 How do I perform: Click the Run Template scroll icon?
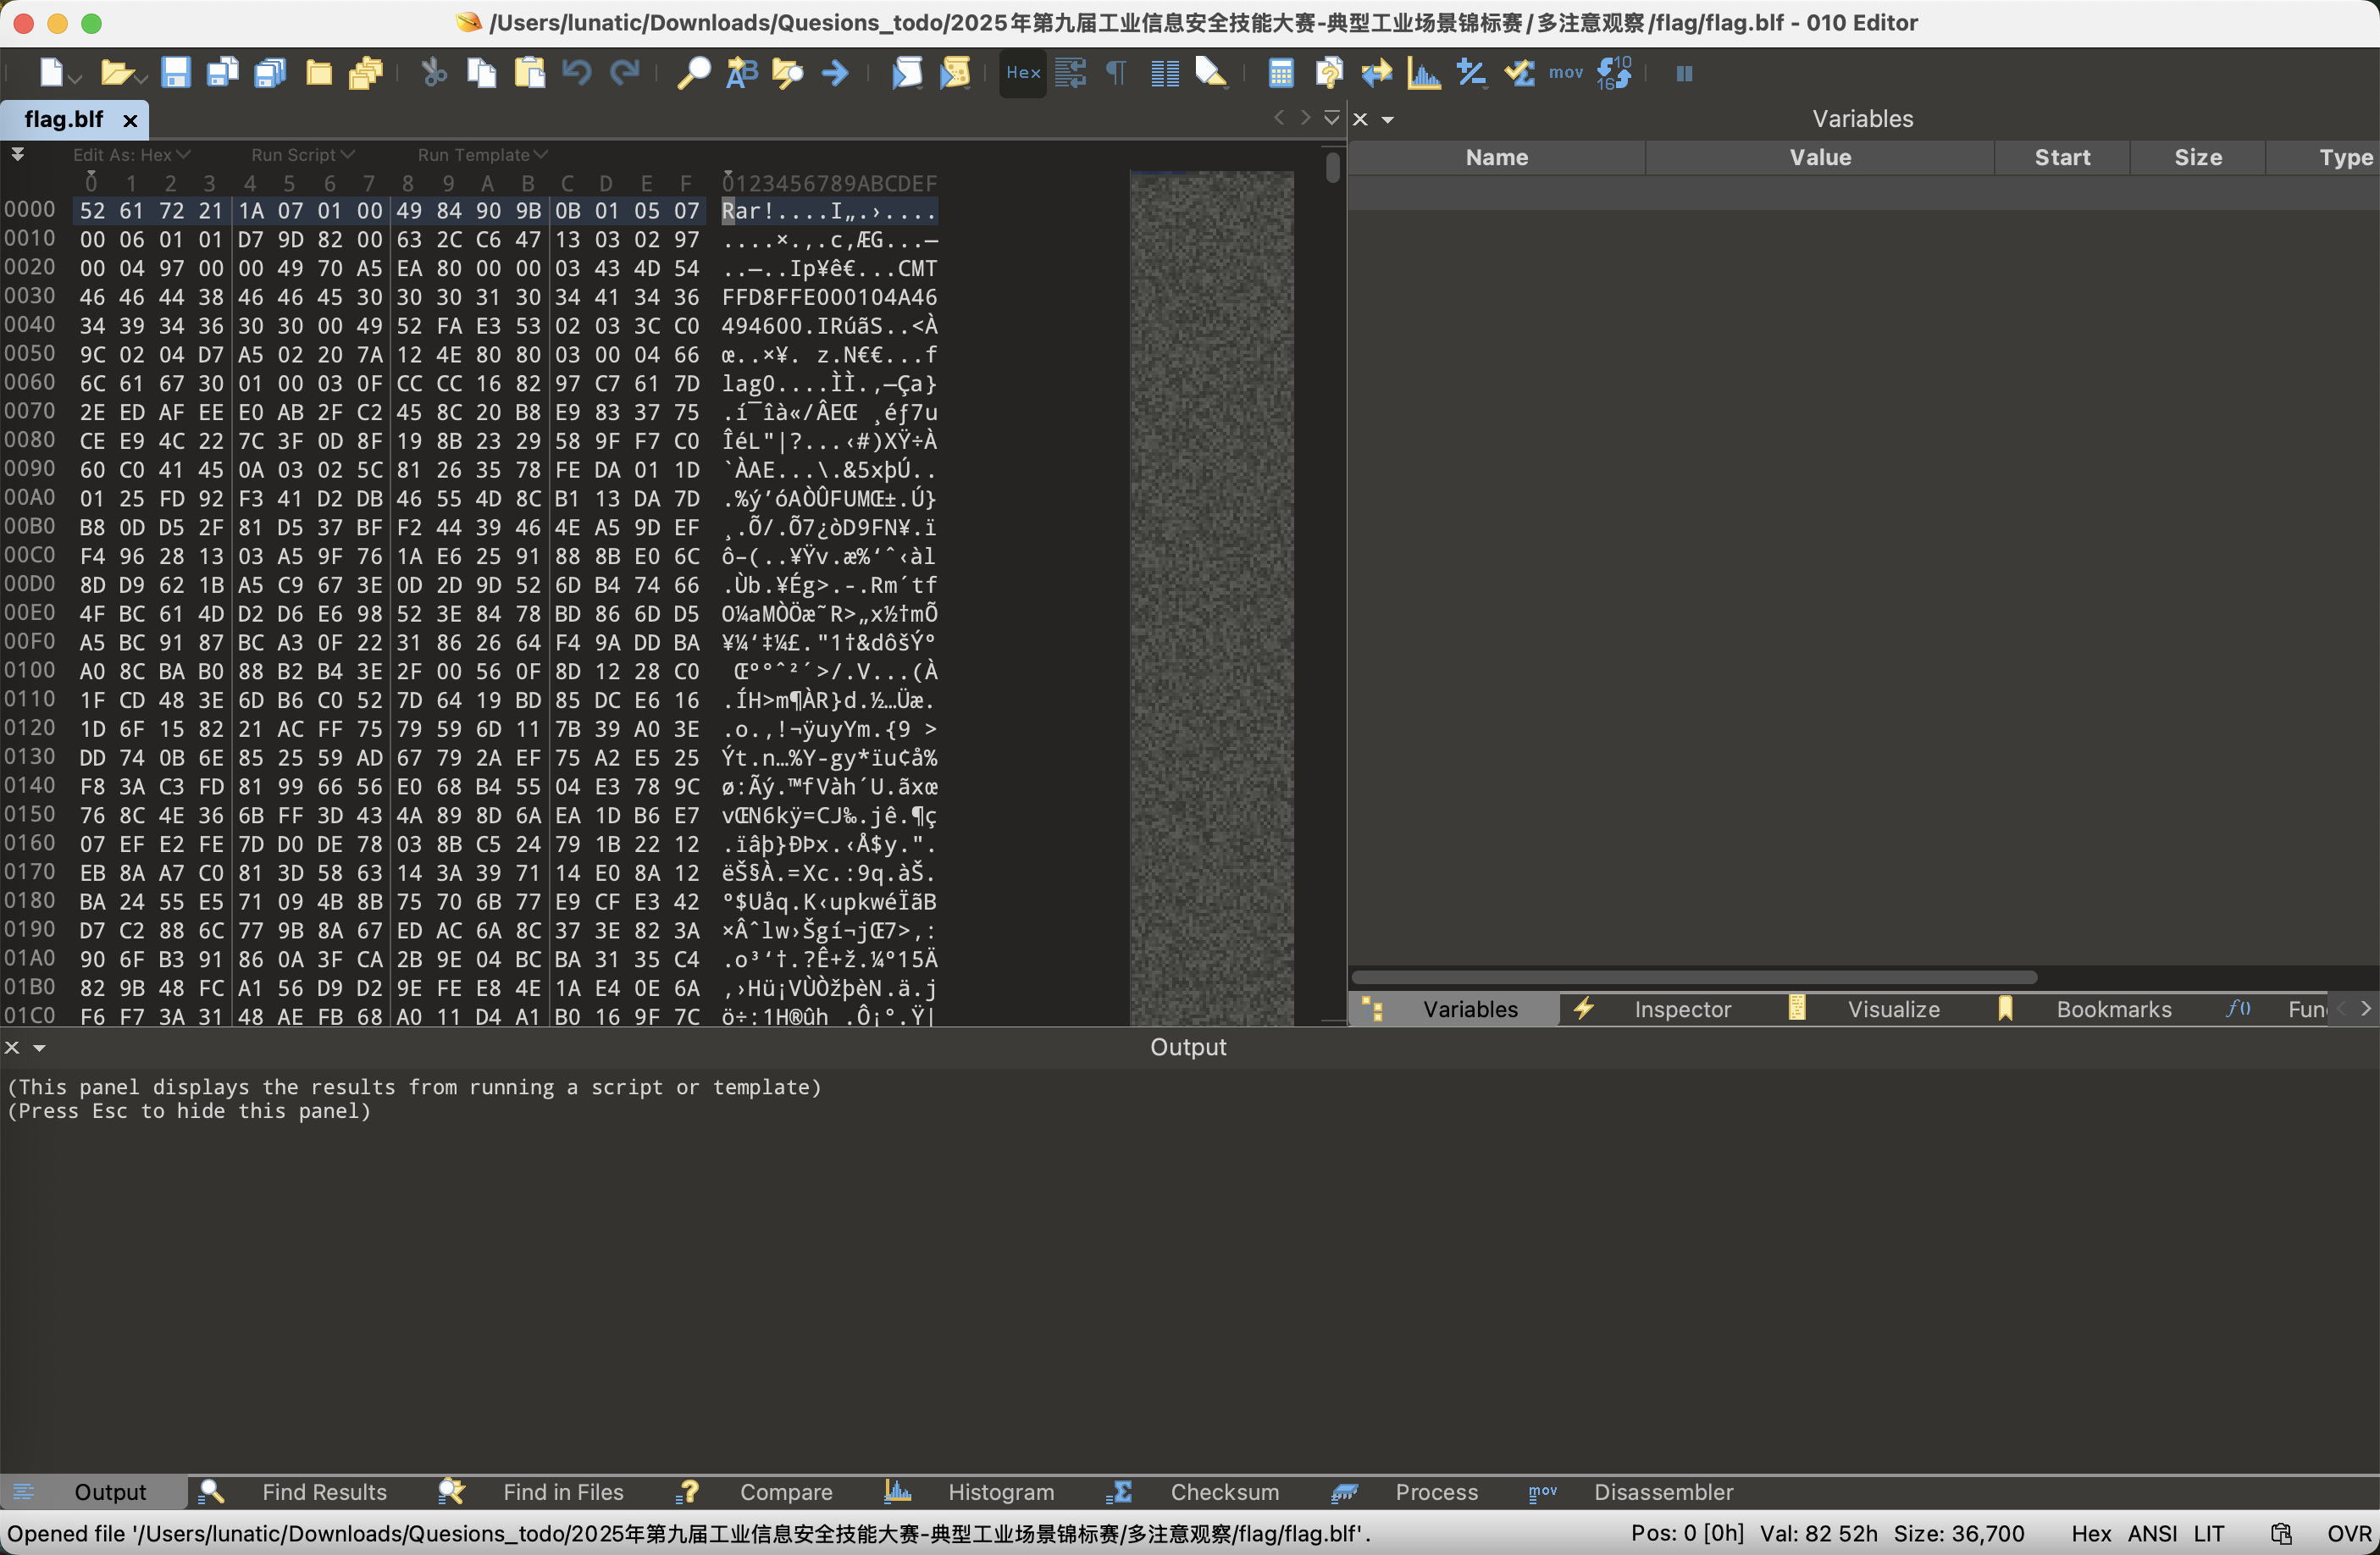[955, 72]
